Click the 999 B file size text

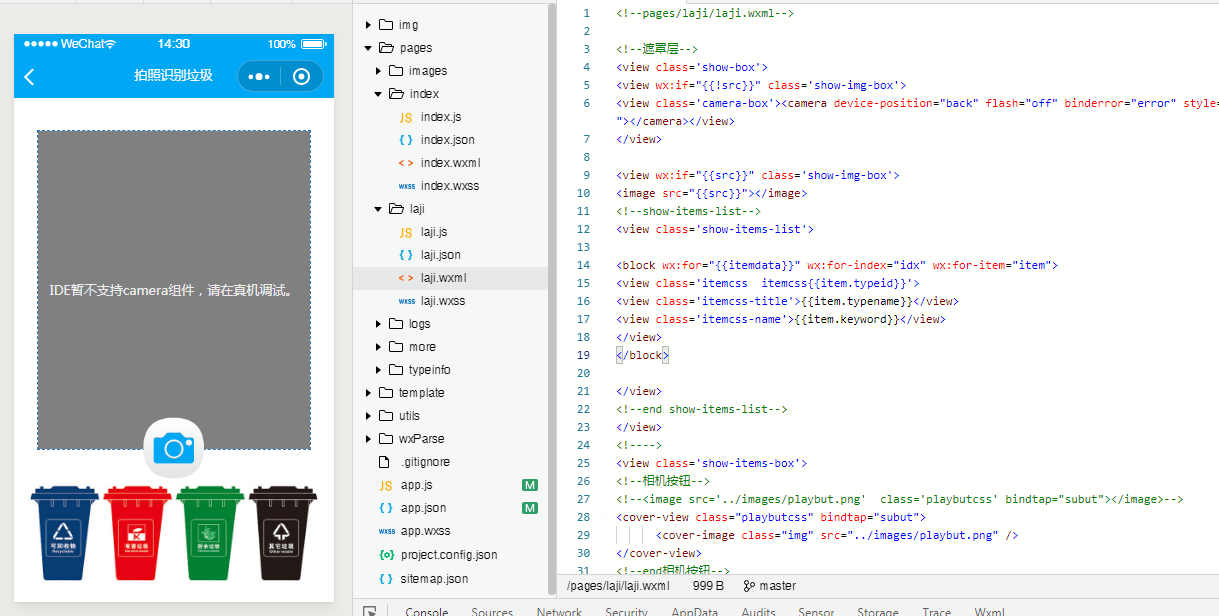click(x=708, y=586)
